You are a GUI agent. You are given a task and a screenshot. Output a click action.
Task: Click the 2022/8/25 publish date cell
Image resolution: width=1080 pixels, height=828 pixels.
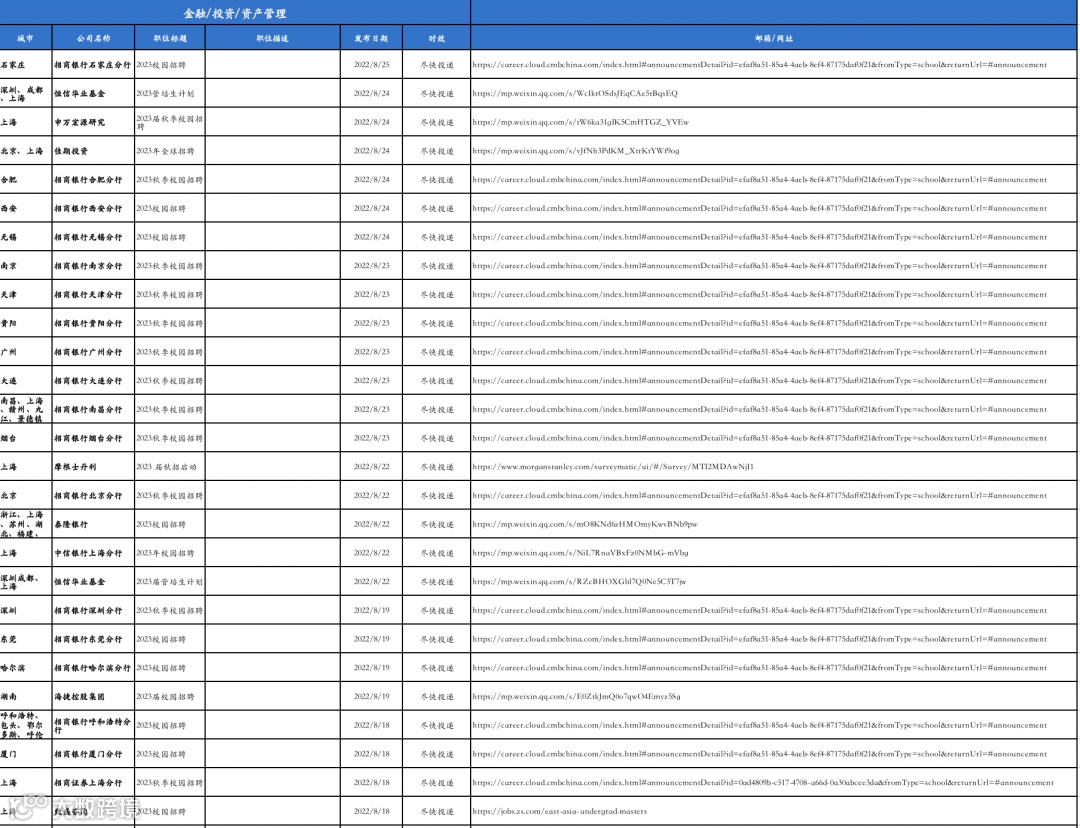click(x=371, y=65)
